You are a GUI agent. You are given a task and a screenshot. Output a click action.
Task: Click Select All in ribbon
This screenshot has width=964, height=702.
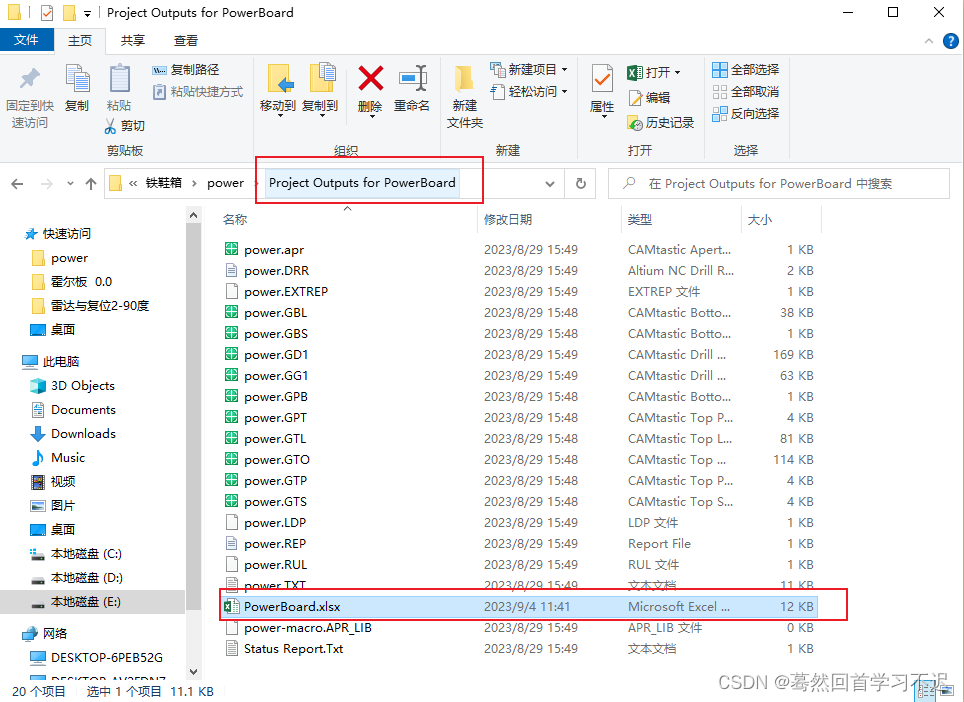tap(746, 70)
